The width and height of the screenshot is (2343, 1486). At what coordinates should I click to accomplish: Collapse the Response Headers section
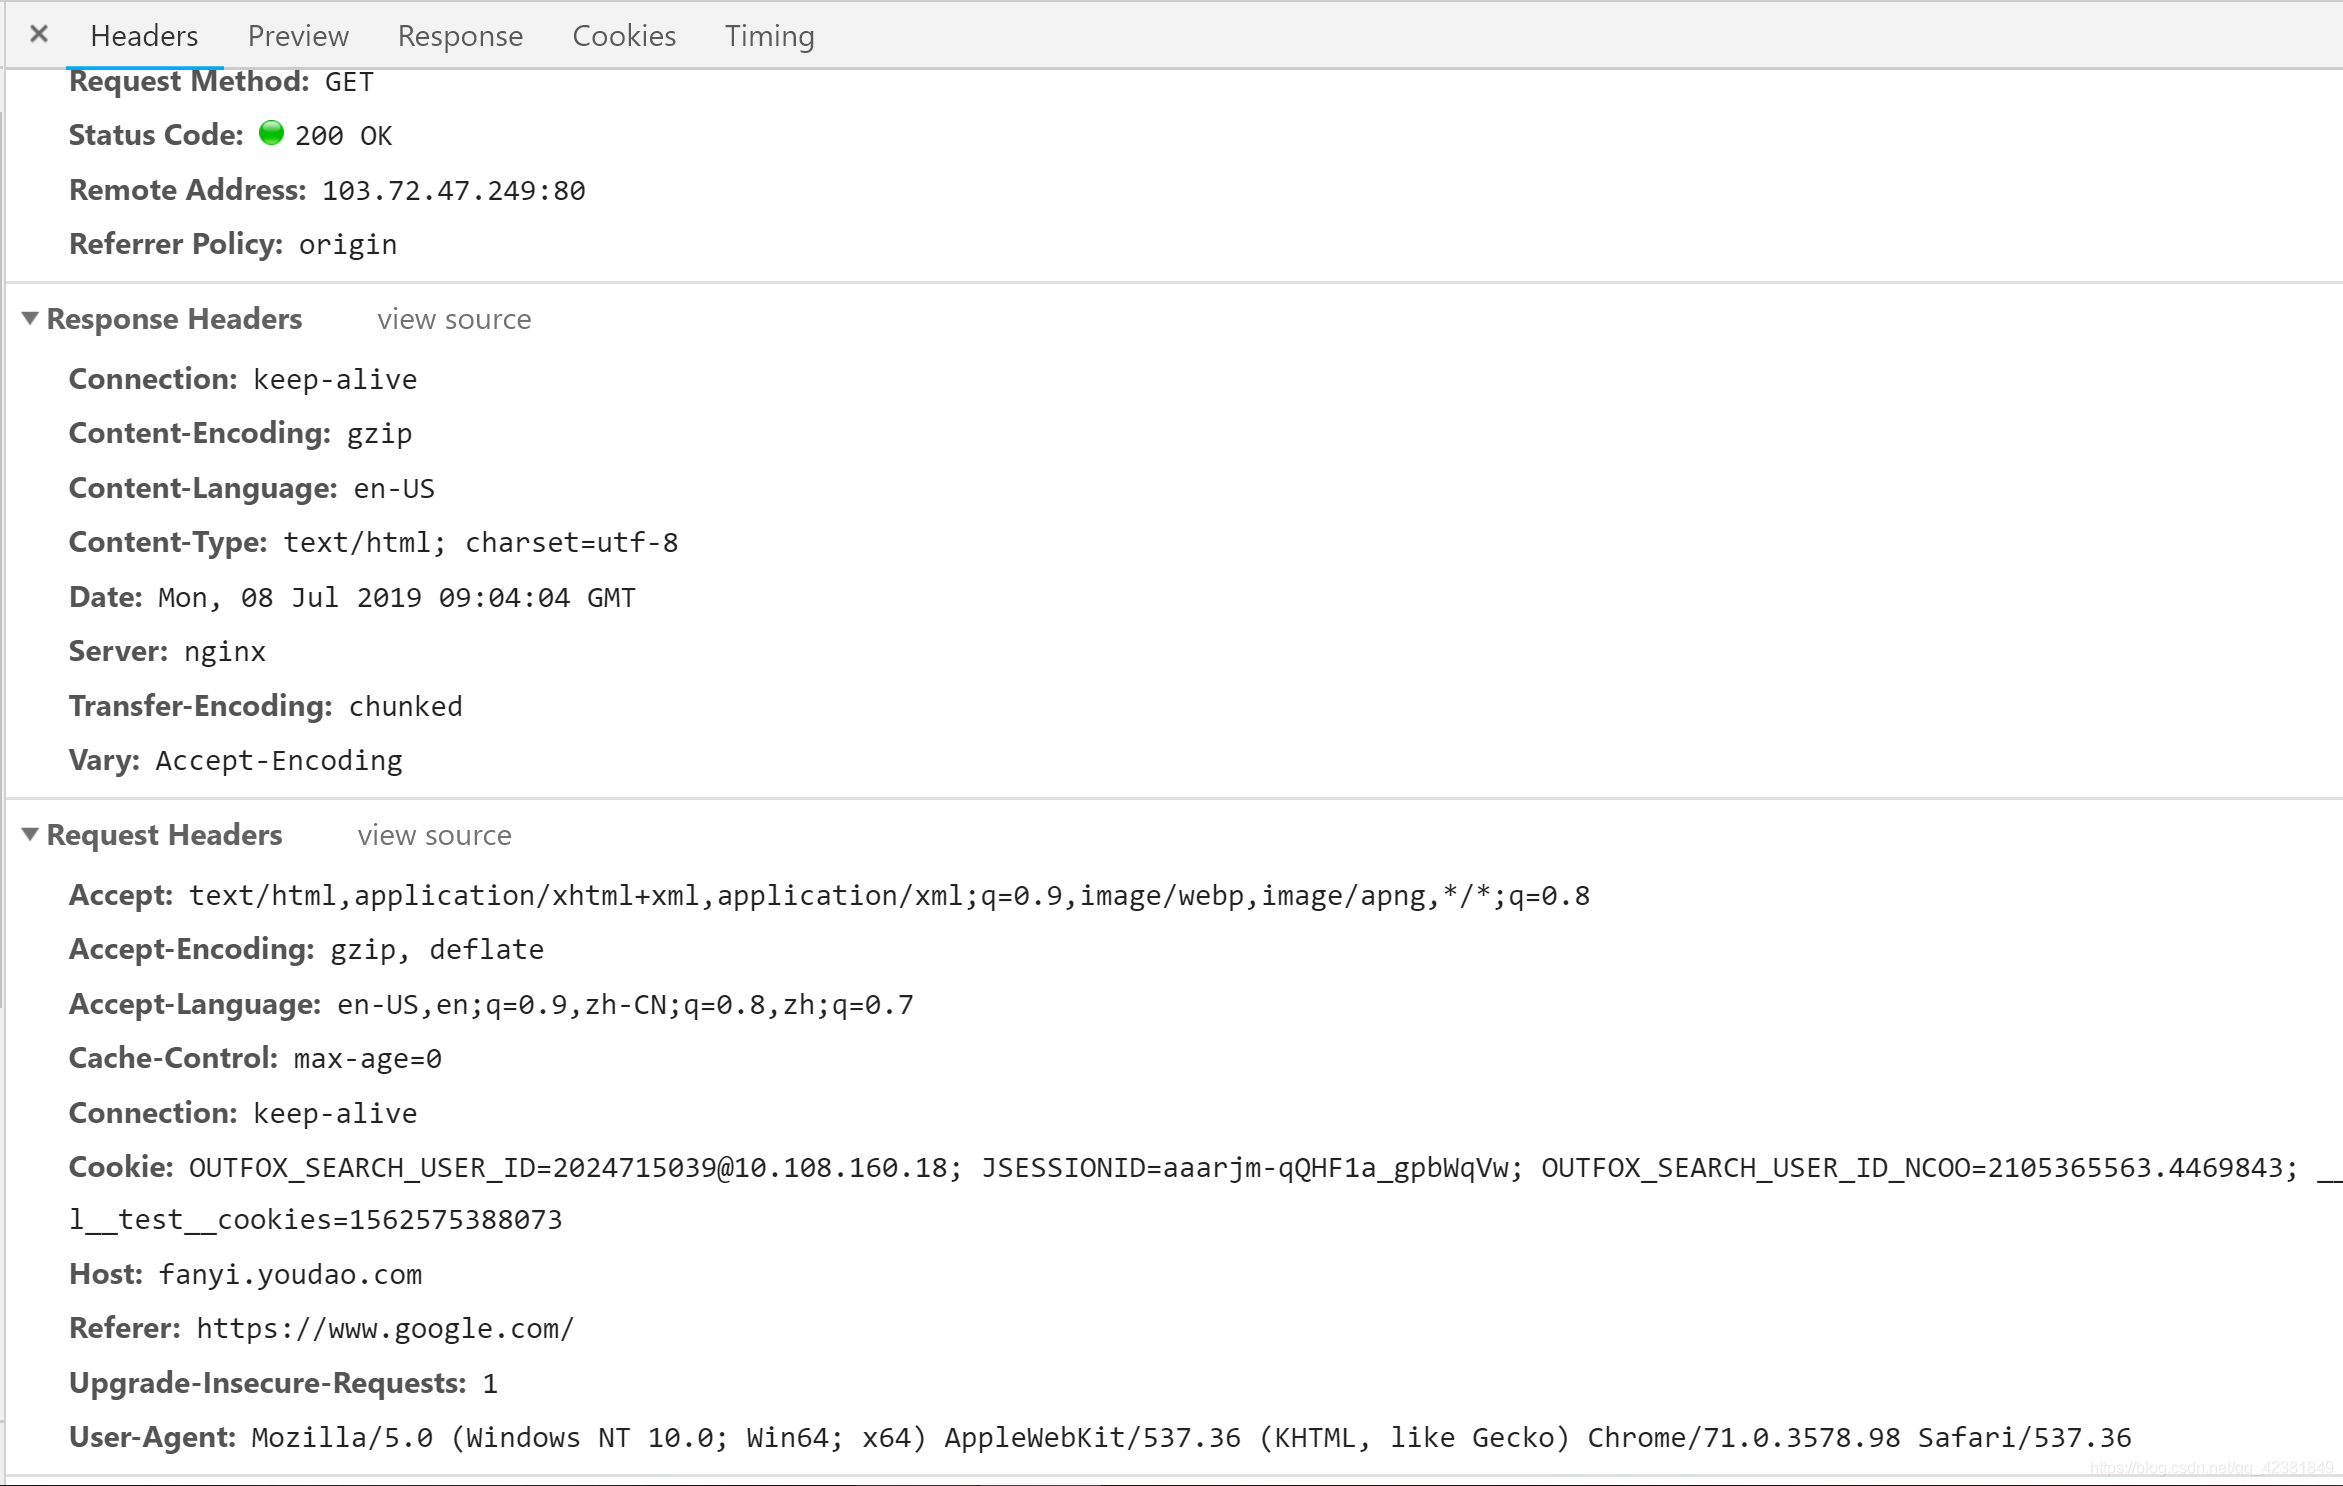tap(30, 319)
